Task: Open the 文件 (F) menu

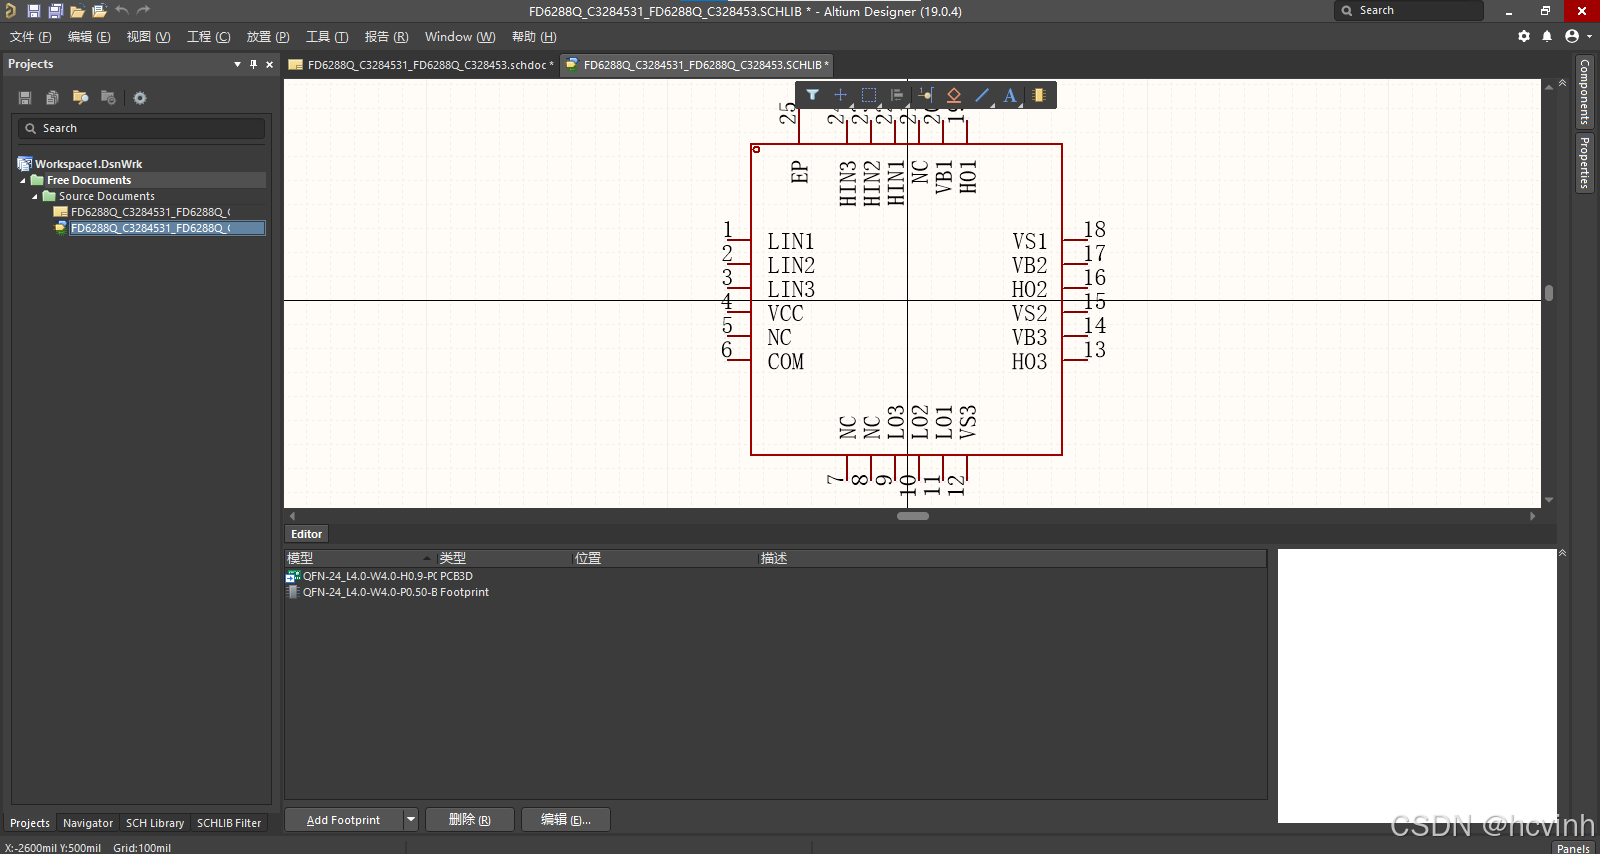Action: point(31,37)
